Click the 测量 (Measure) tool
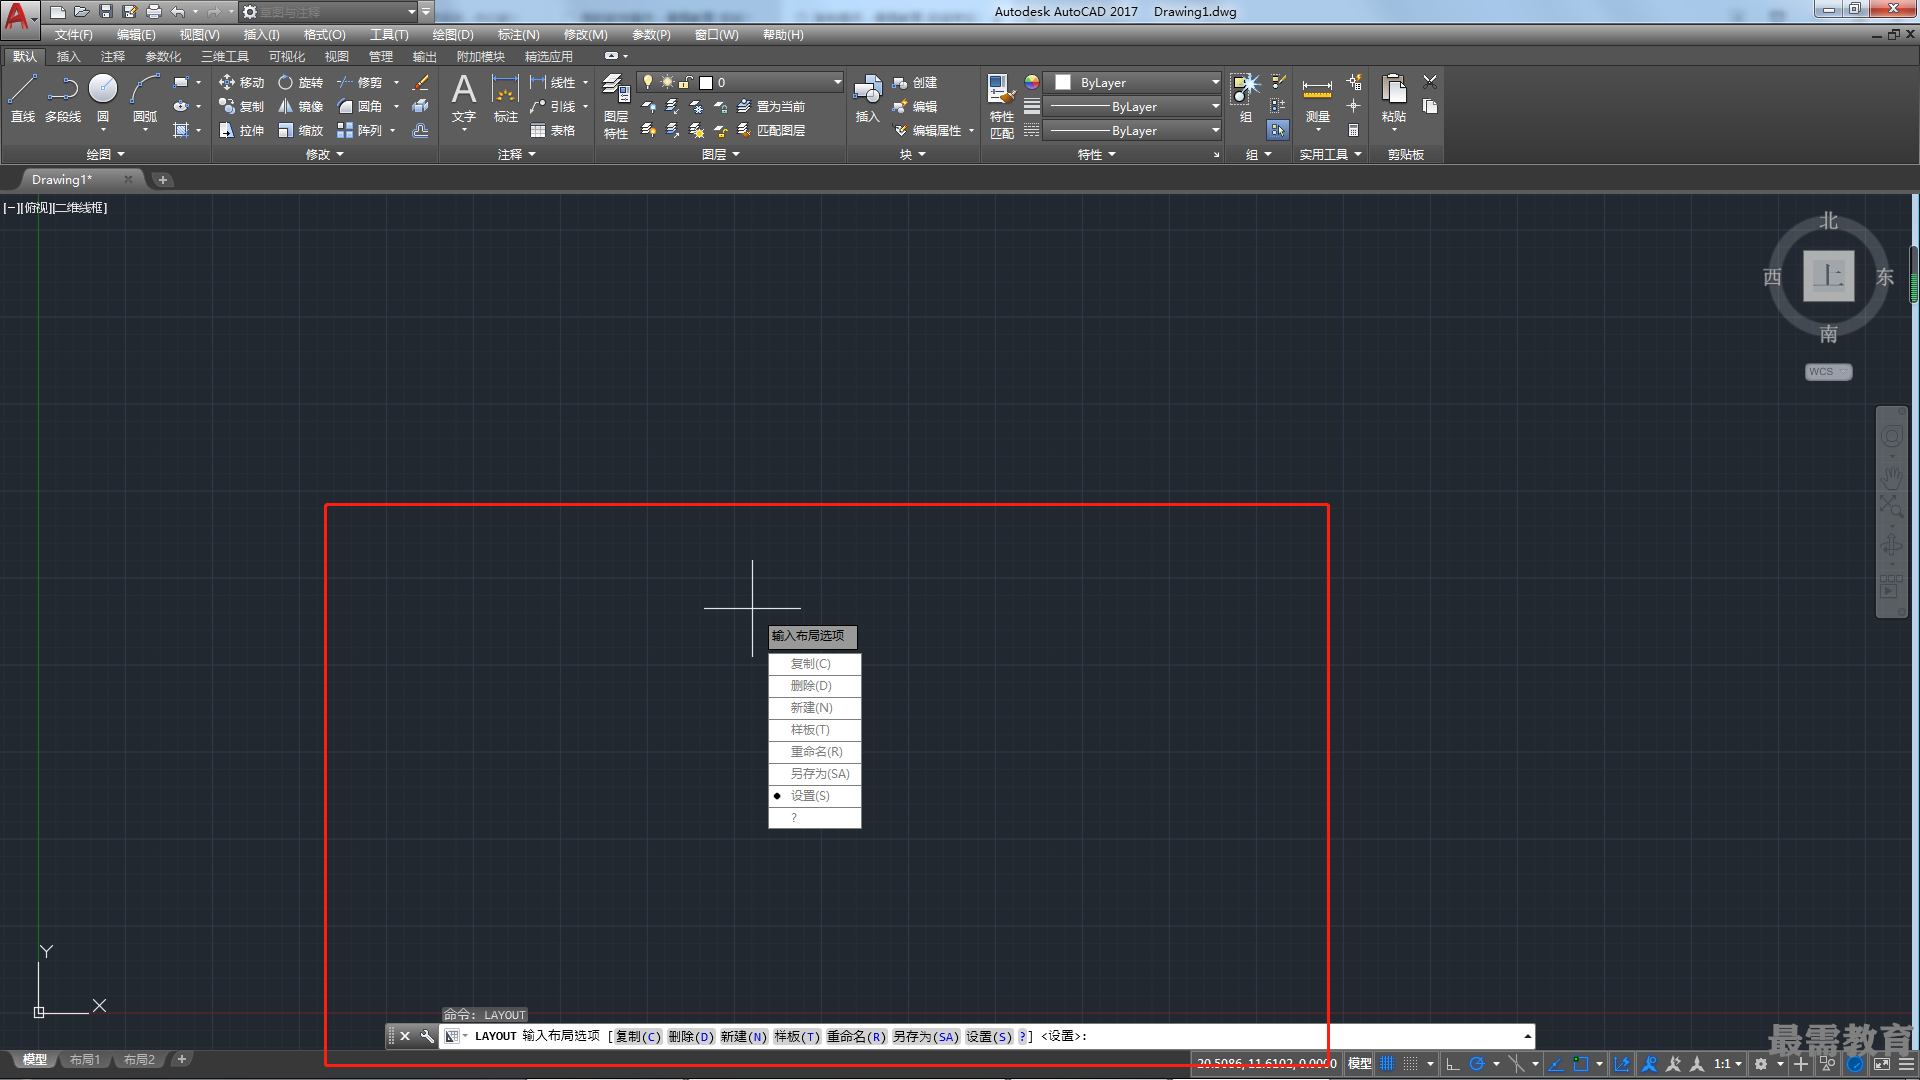 pyautogui.click(x=1317, y=98)
